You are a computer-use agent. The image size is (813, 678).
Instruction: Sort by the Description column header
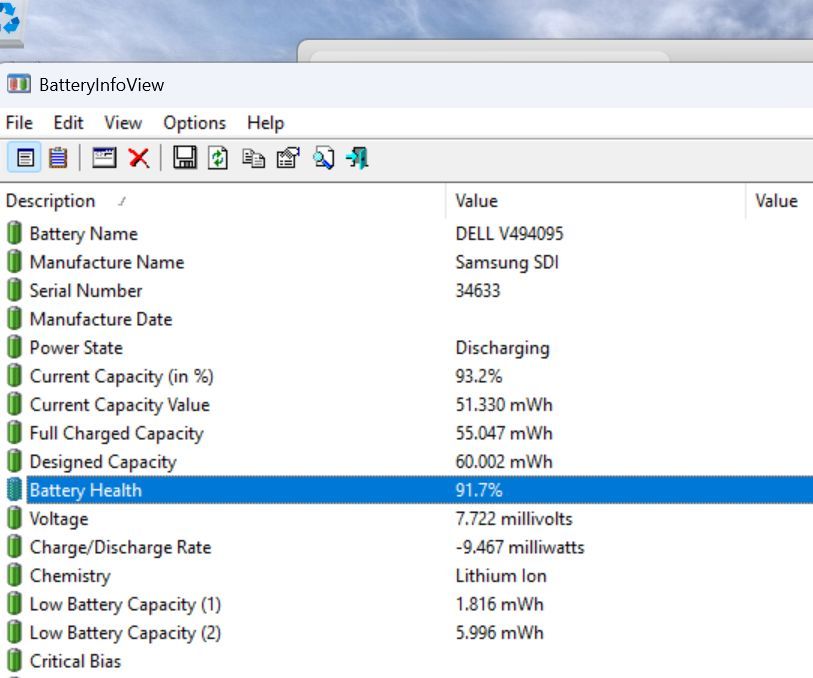(50, 201)
